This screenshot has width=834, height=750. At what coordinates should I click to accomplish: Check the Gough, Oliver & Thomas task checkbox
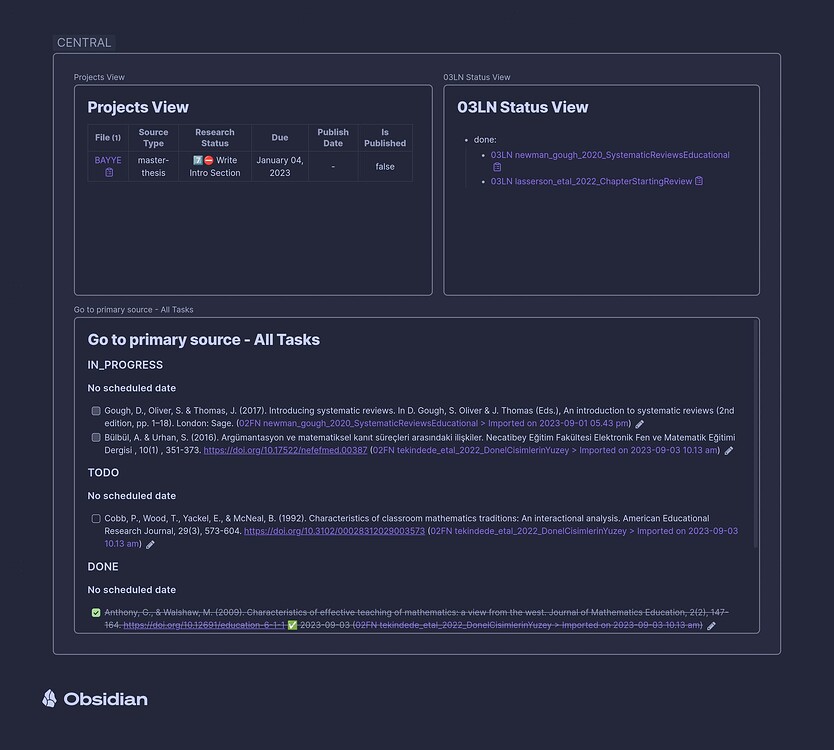(96, 411)
